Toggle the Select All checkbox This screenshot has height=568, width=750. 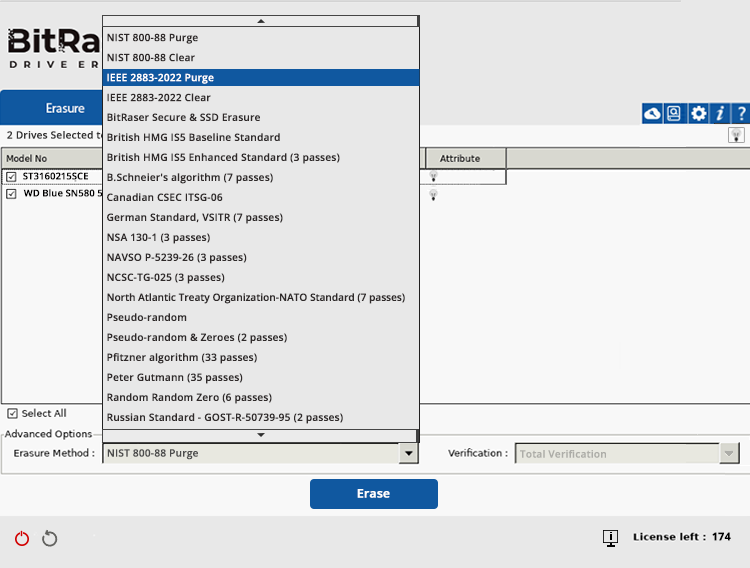coord(12,413)
